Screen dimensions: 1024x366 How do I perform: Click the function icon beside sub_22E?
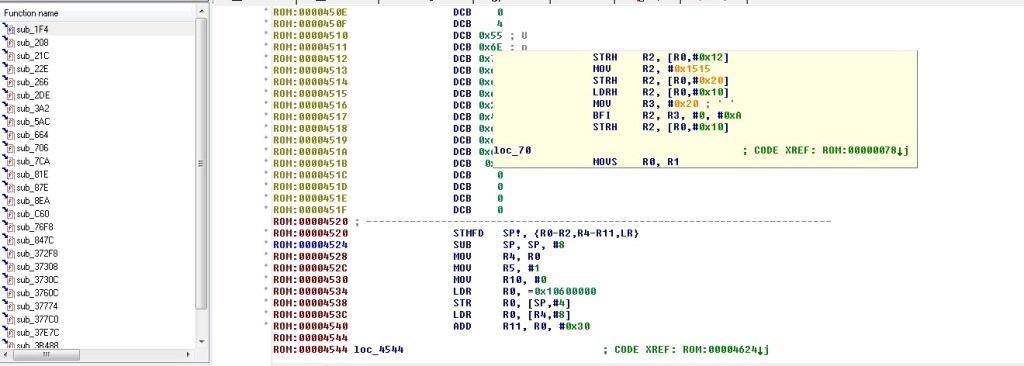pyautogui.click(x=8, y=69)
